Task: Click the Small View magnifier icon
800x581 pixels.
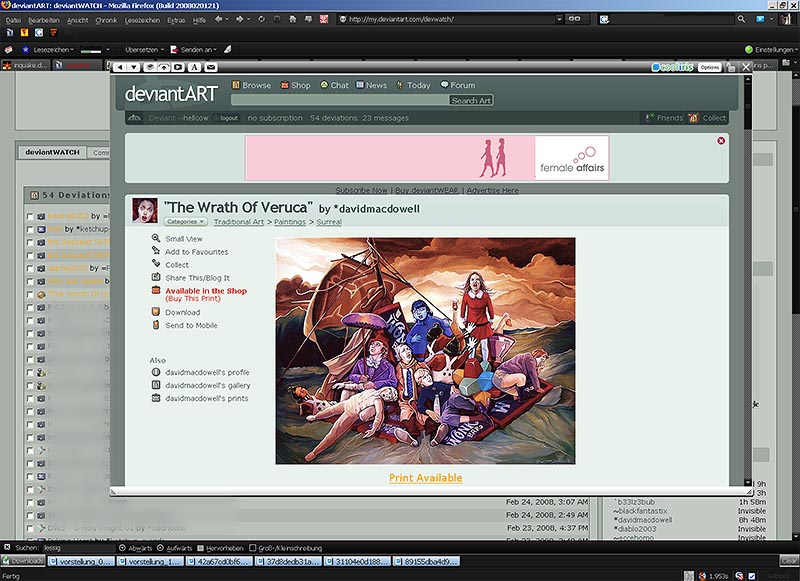Action: (x=156, y=238)
